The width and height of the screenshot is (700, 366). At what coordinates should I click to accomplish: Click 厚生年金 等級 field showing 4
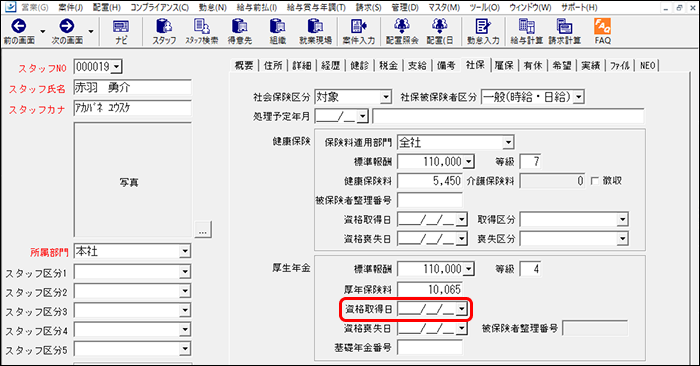(530, 269)
